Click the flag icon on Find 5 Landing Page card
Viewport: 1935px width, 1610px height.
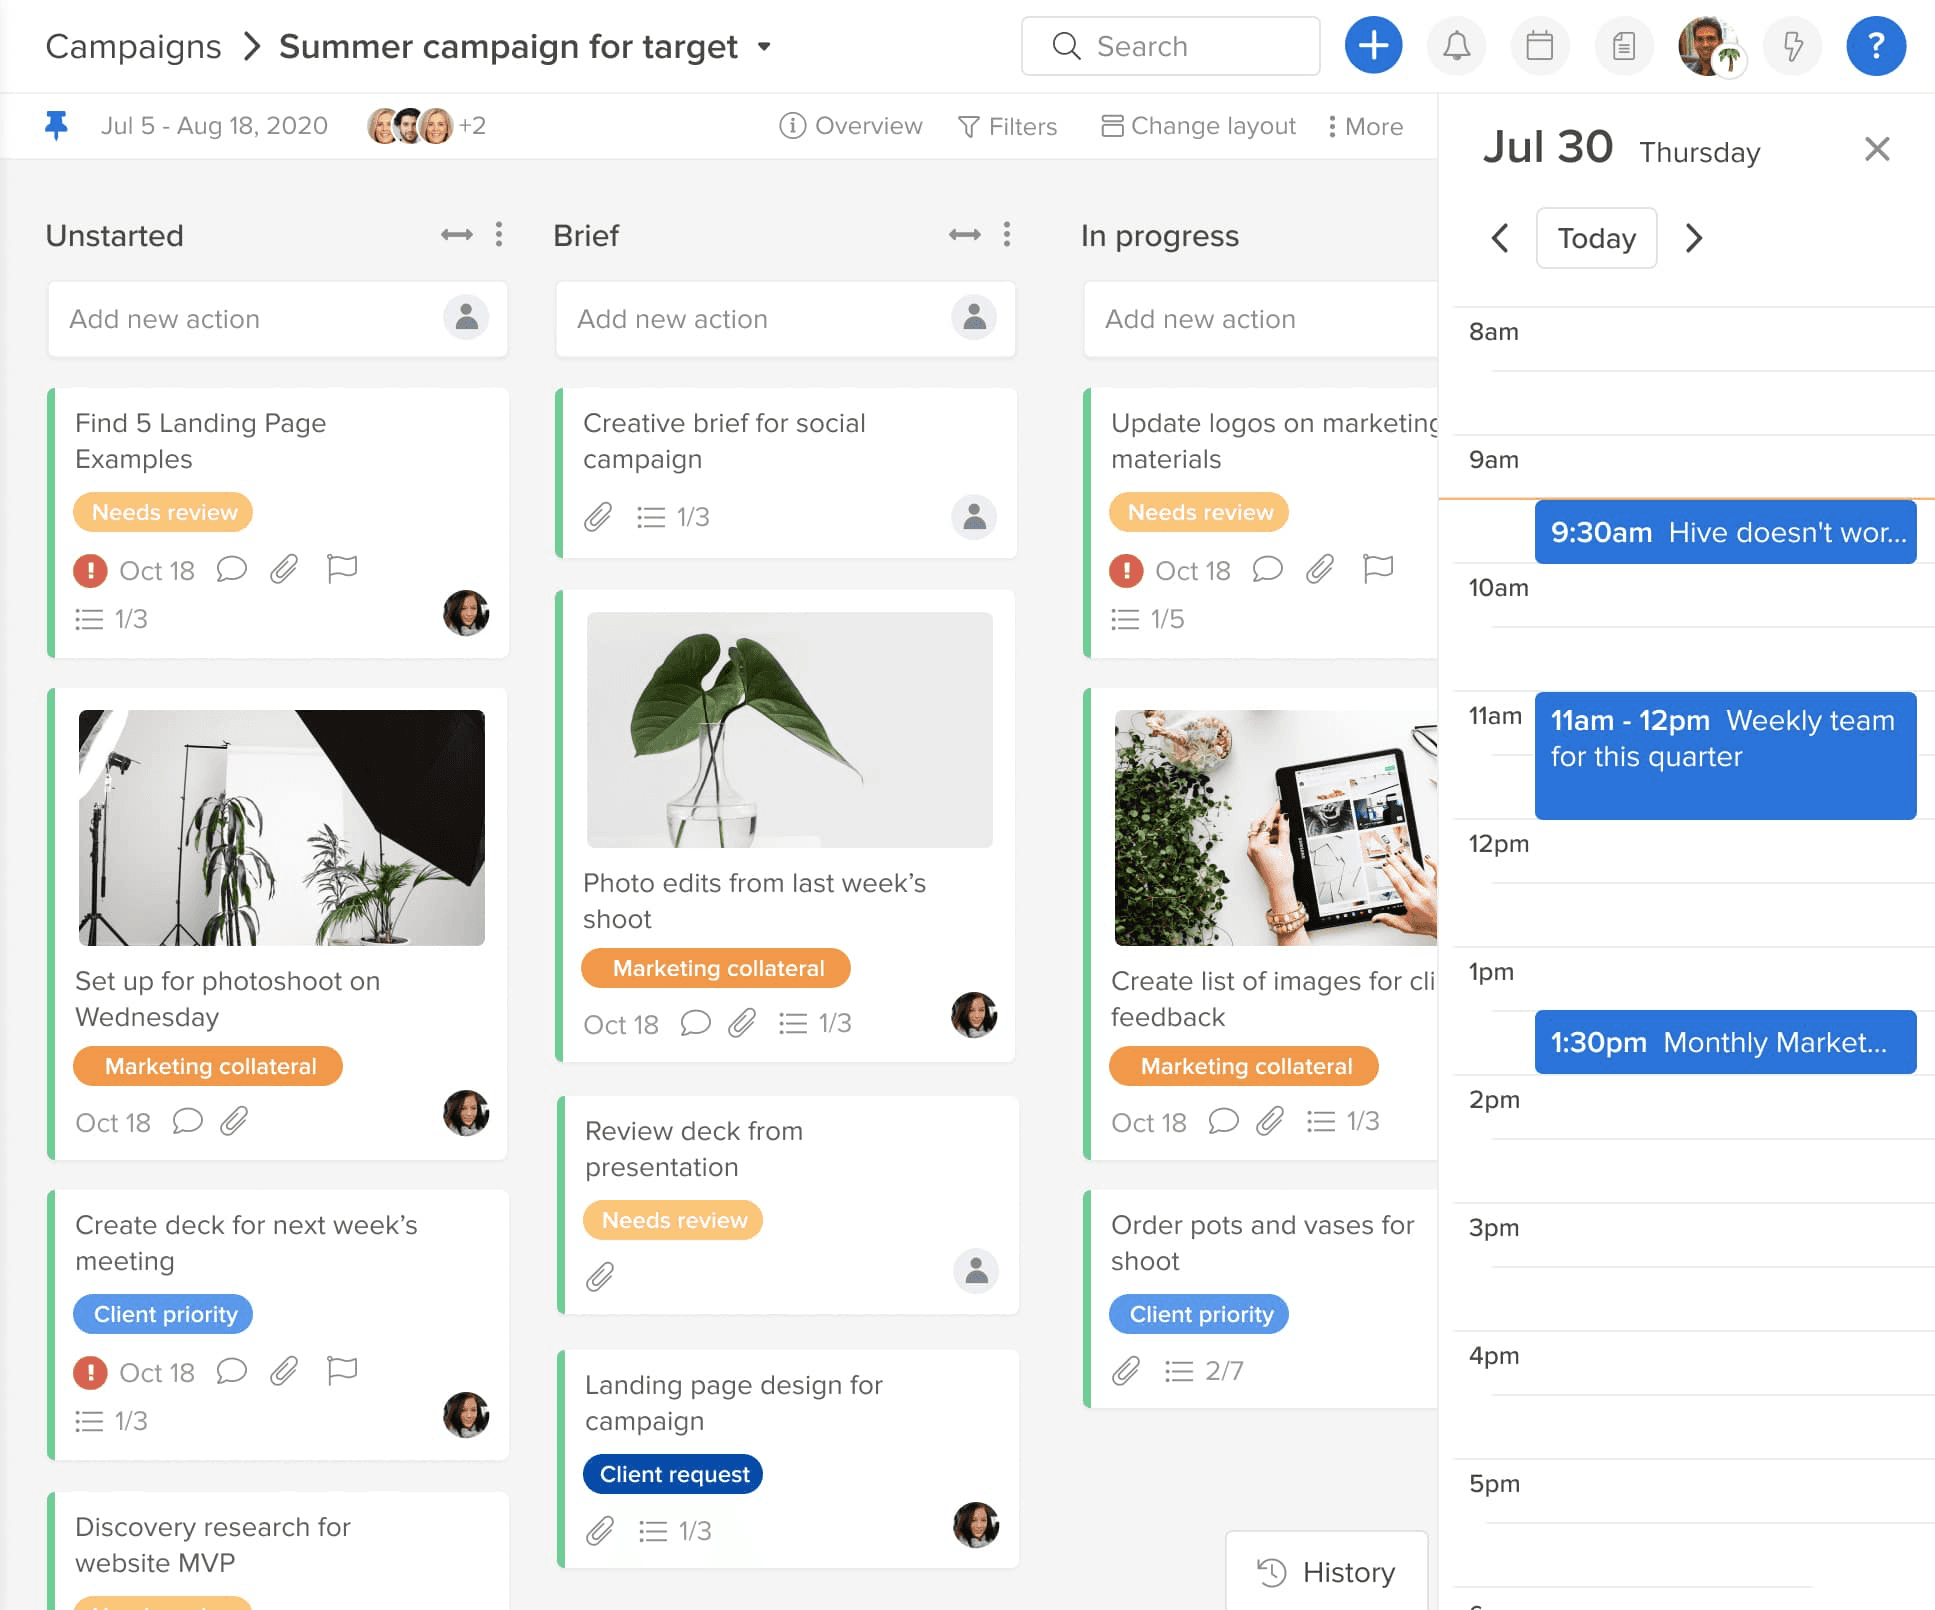click(342, 569)
